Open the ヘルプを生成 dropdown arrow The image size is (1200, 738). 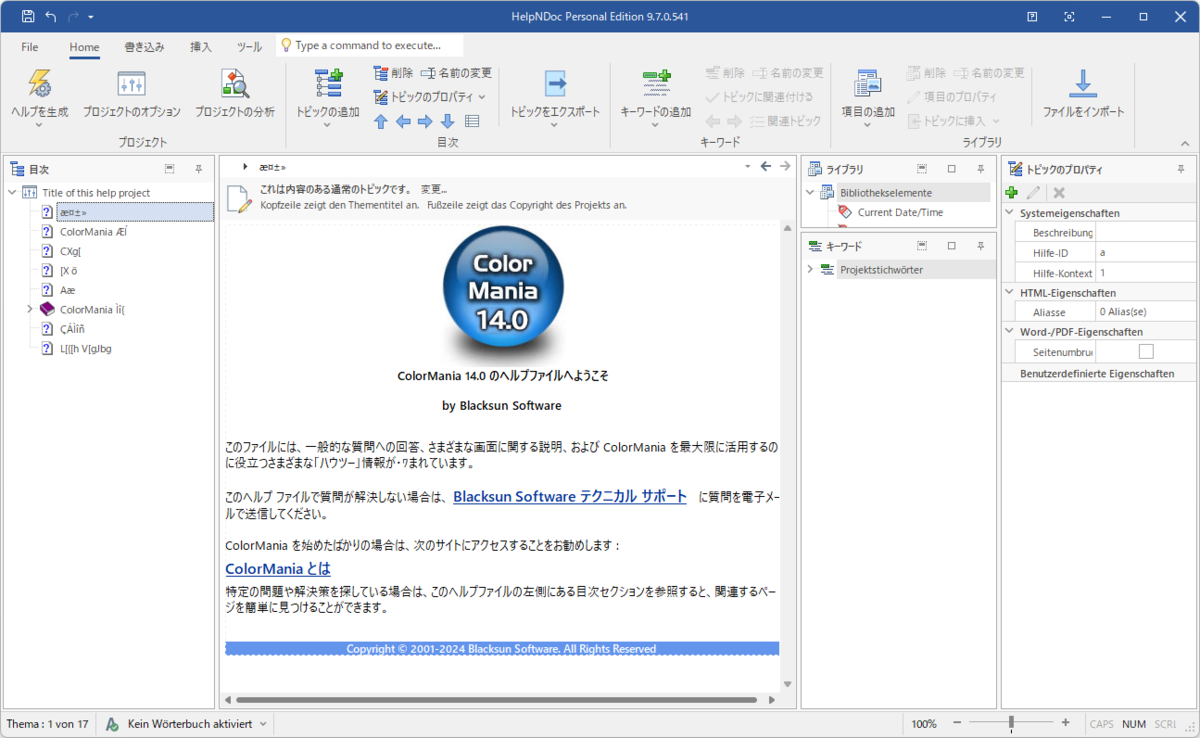[39, 125]
